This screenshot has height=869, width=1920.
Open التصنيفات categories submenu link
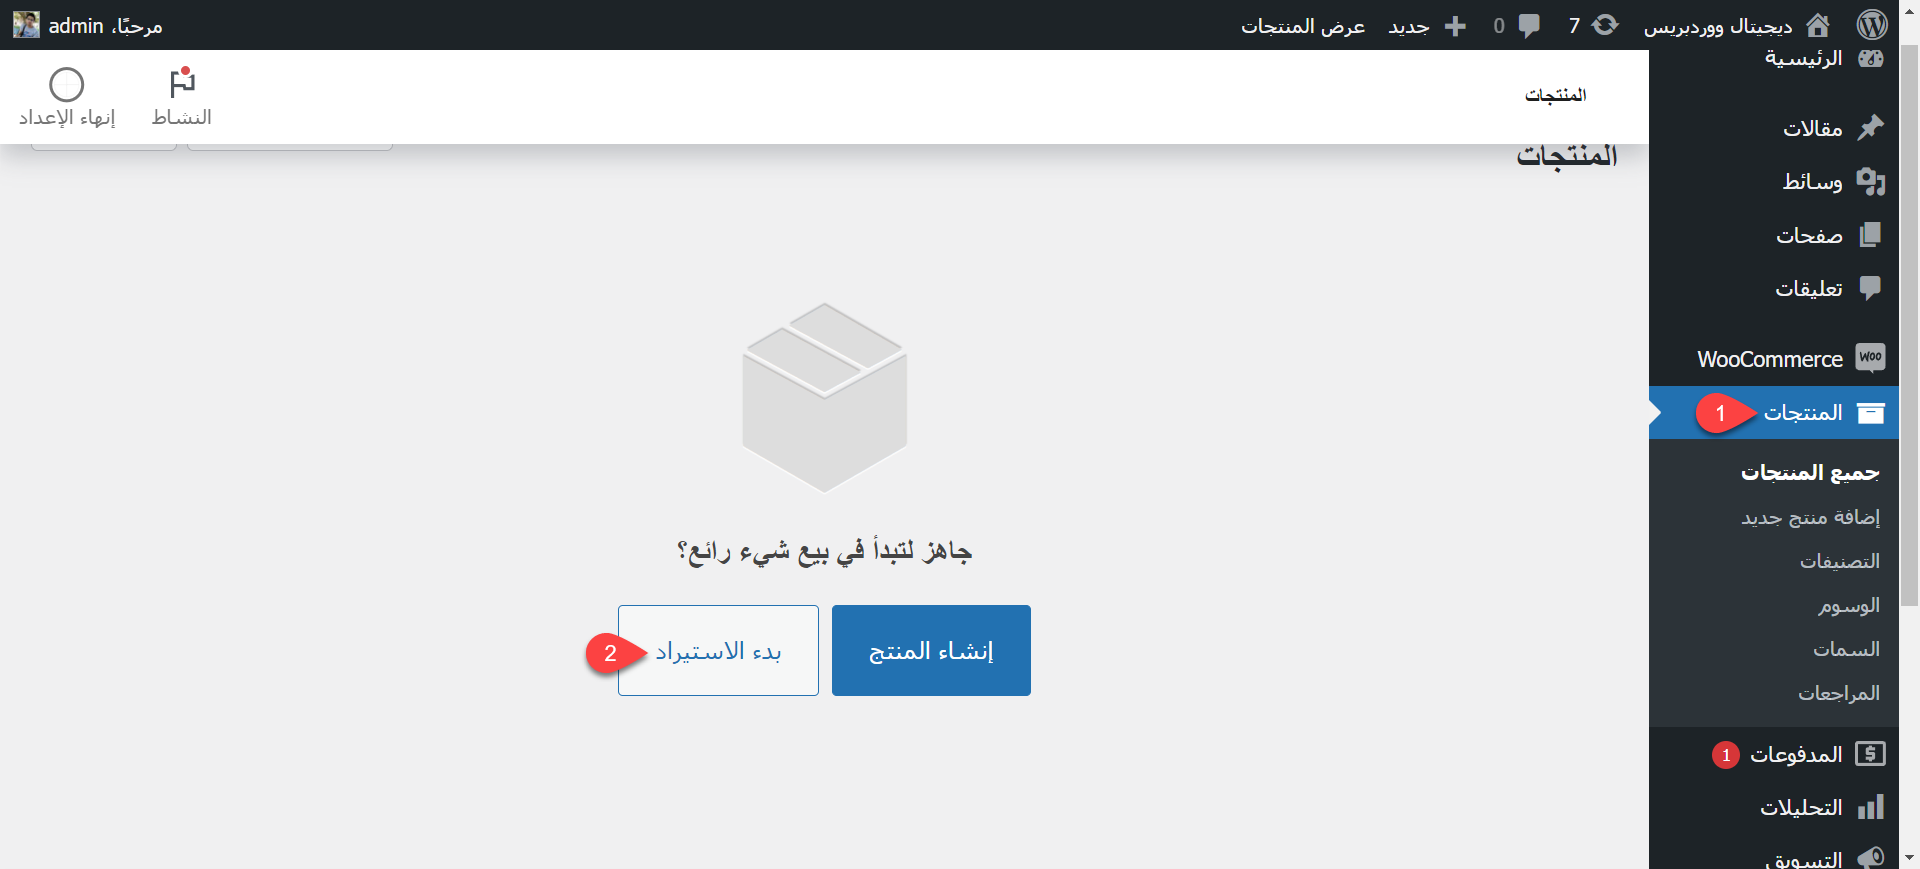[1839, 561]
